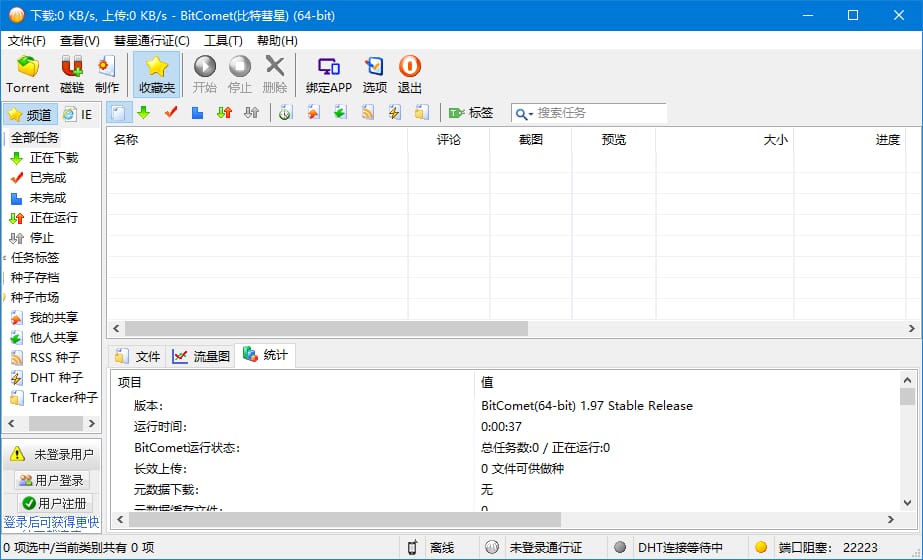This screenshot has height=560, width=923.
Task: Toggle the 收藏夹 favorites button
Action: point(157,74)
